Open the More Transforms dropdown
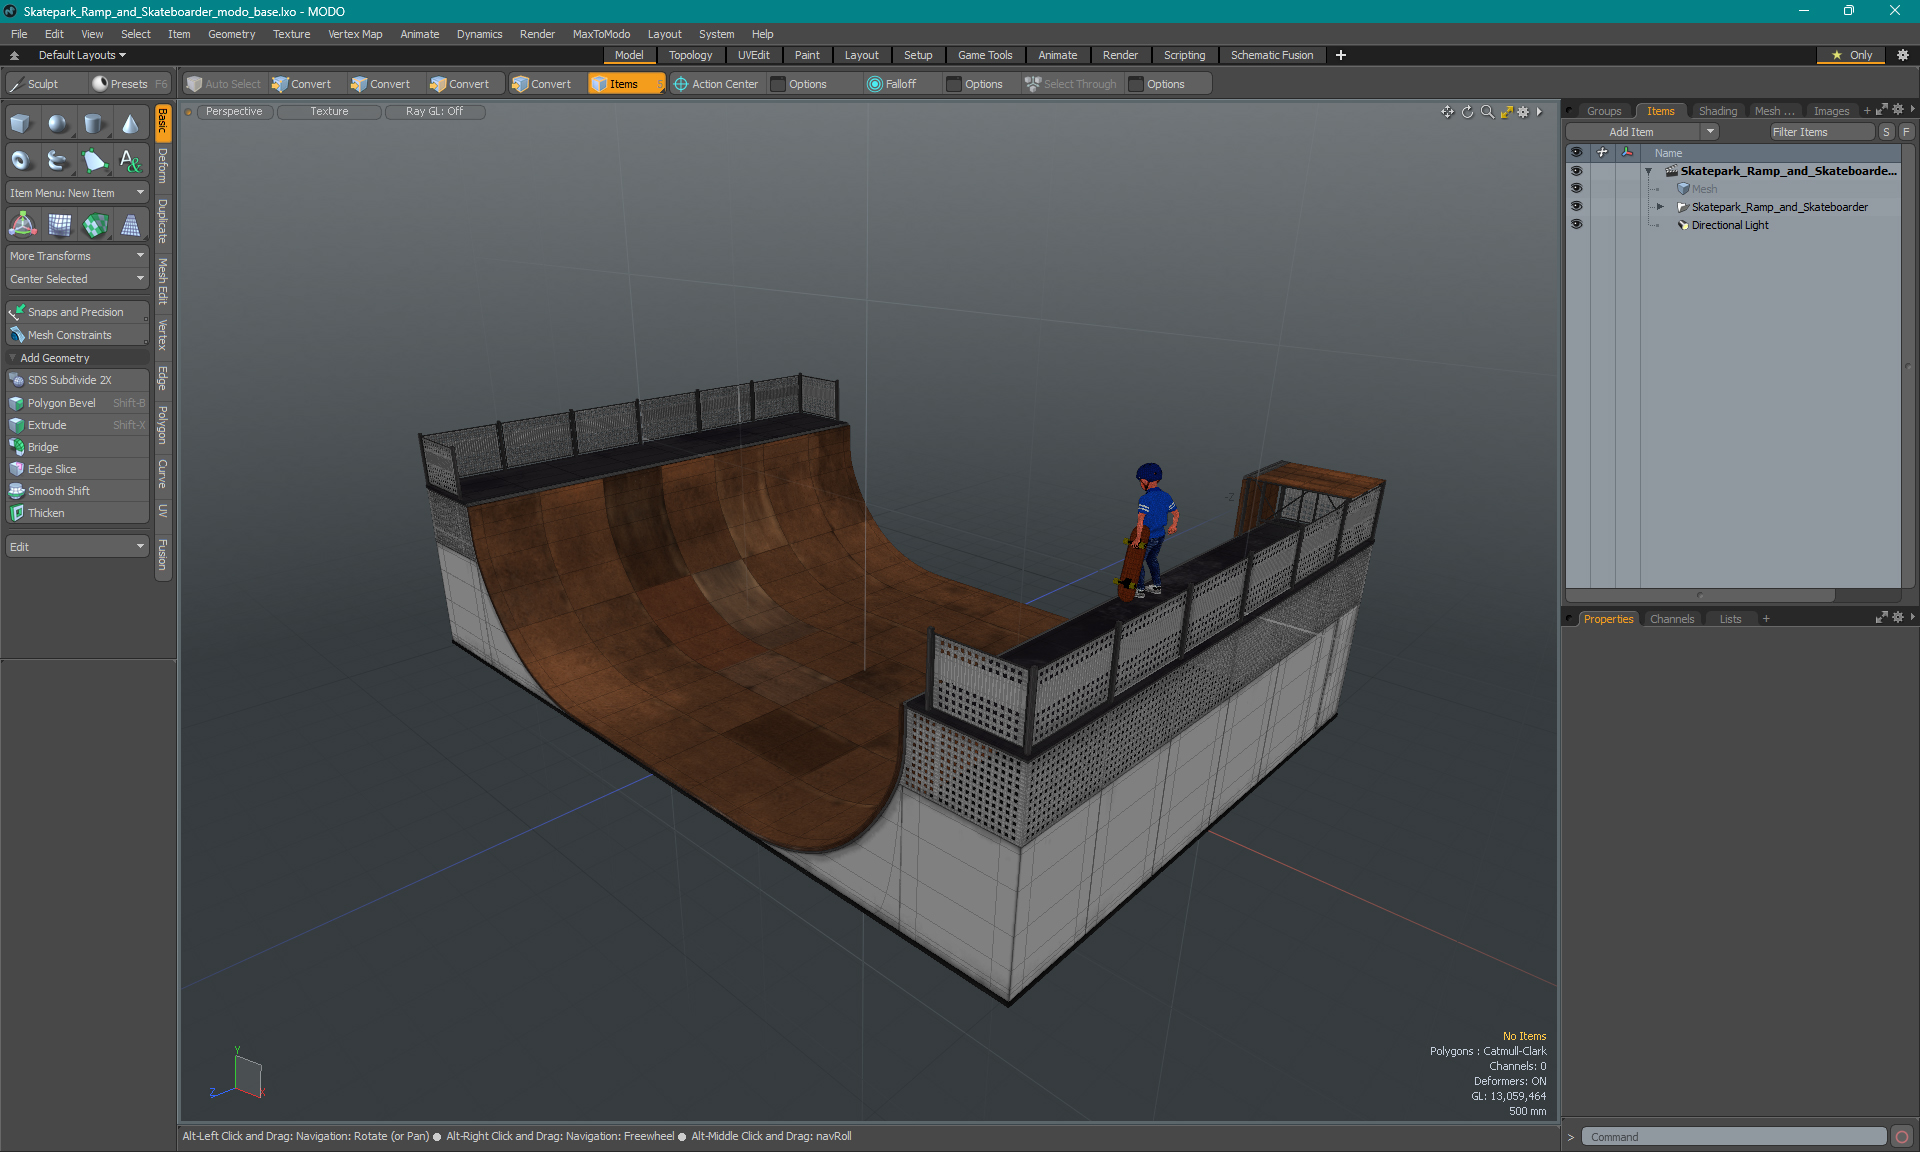This screenshot has height=1152, width=1920. (x=77, y=256)
